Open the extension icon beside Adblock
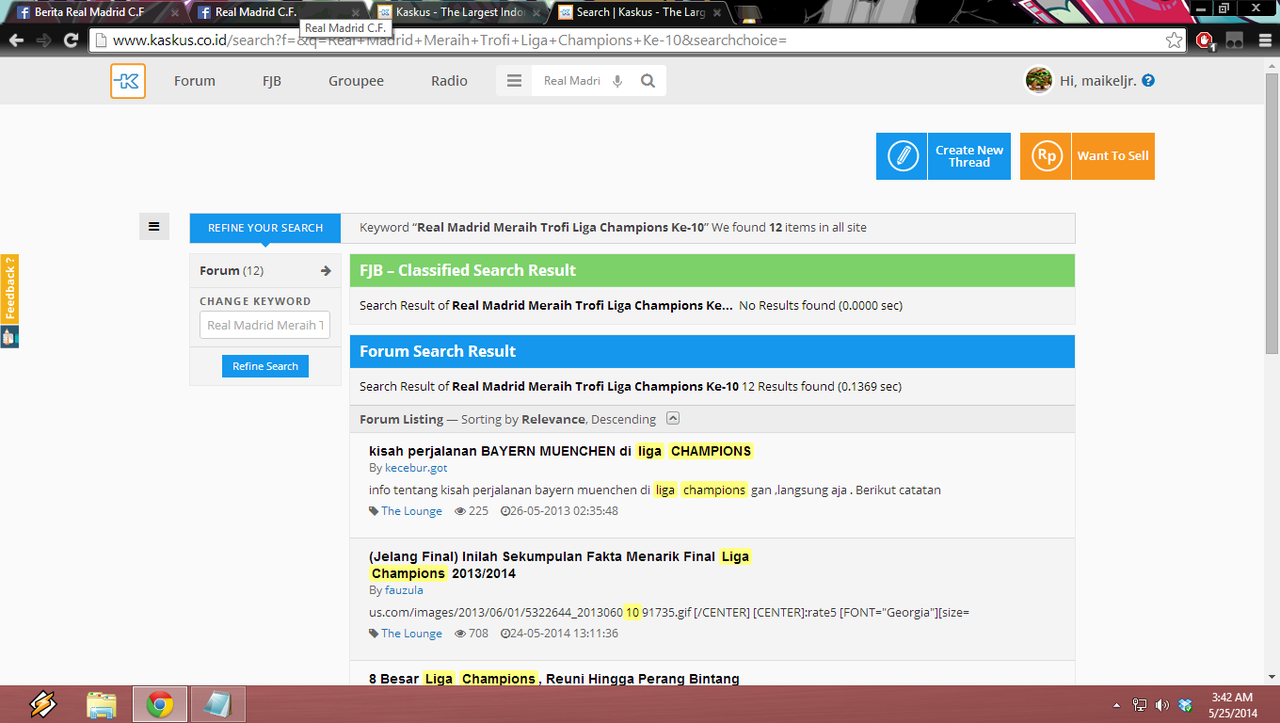1280x723 pixels. 1235,41
